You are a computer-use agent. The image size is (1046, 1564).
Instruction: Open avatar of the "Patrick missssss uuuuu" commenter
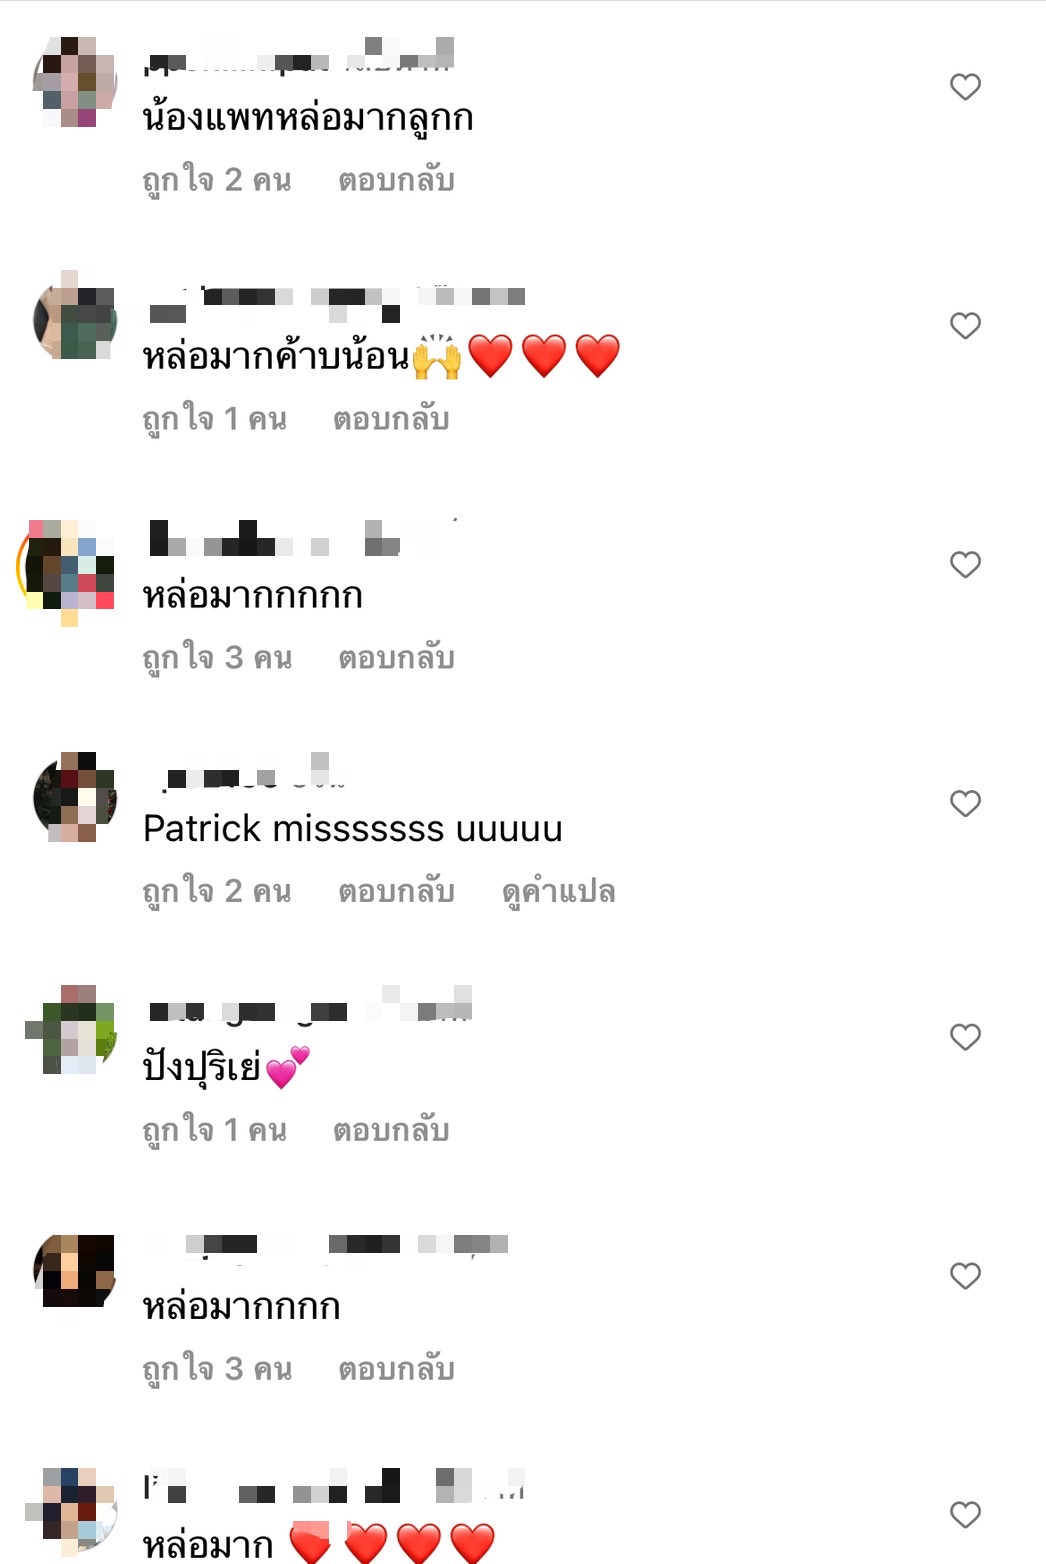point(74,798)
